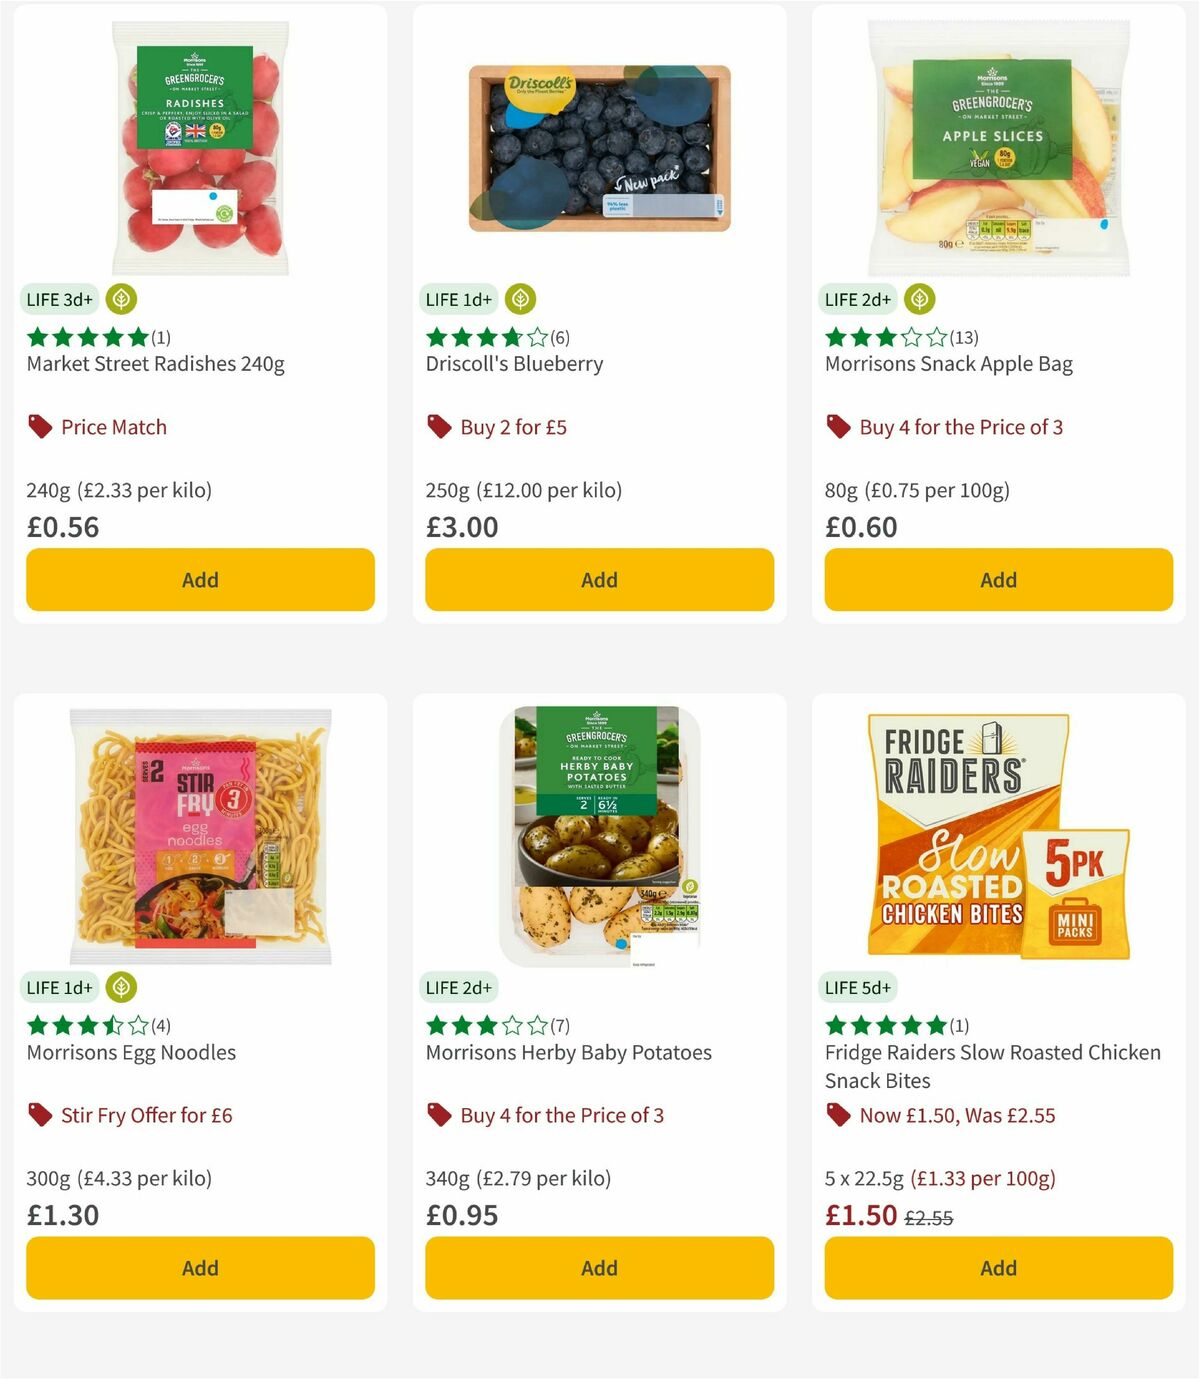
Task: Add Fridge Raiders Chicken Snack Bites to the basket
Action: click(997, 1267)
